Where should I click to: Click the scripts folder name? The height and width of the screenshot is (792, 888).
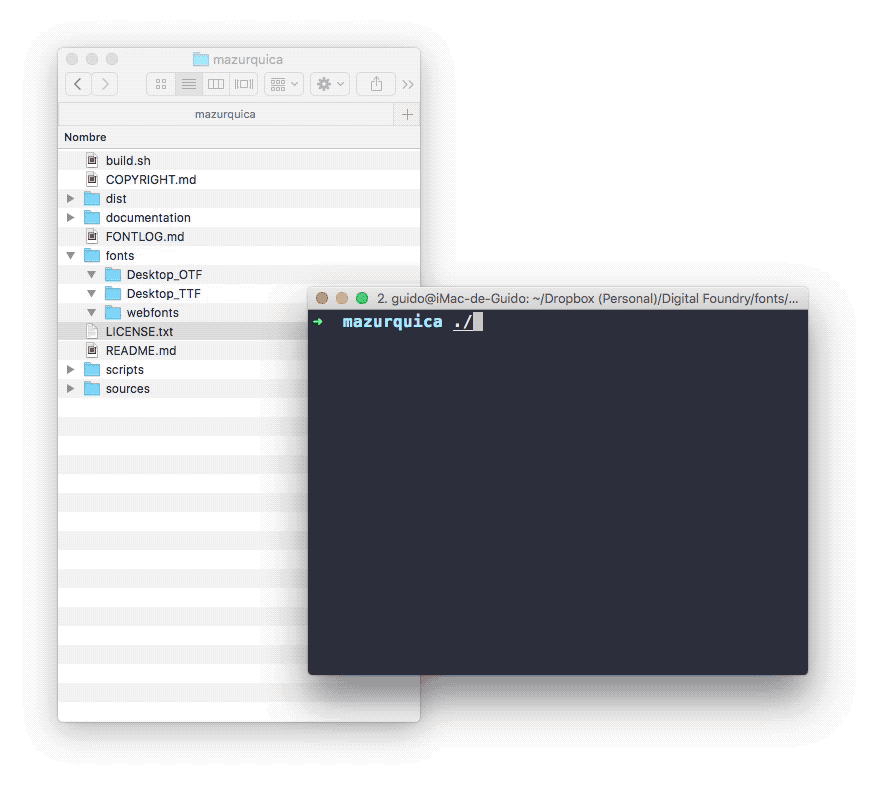point(125,370)
